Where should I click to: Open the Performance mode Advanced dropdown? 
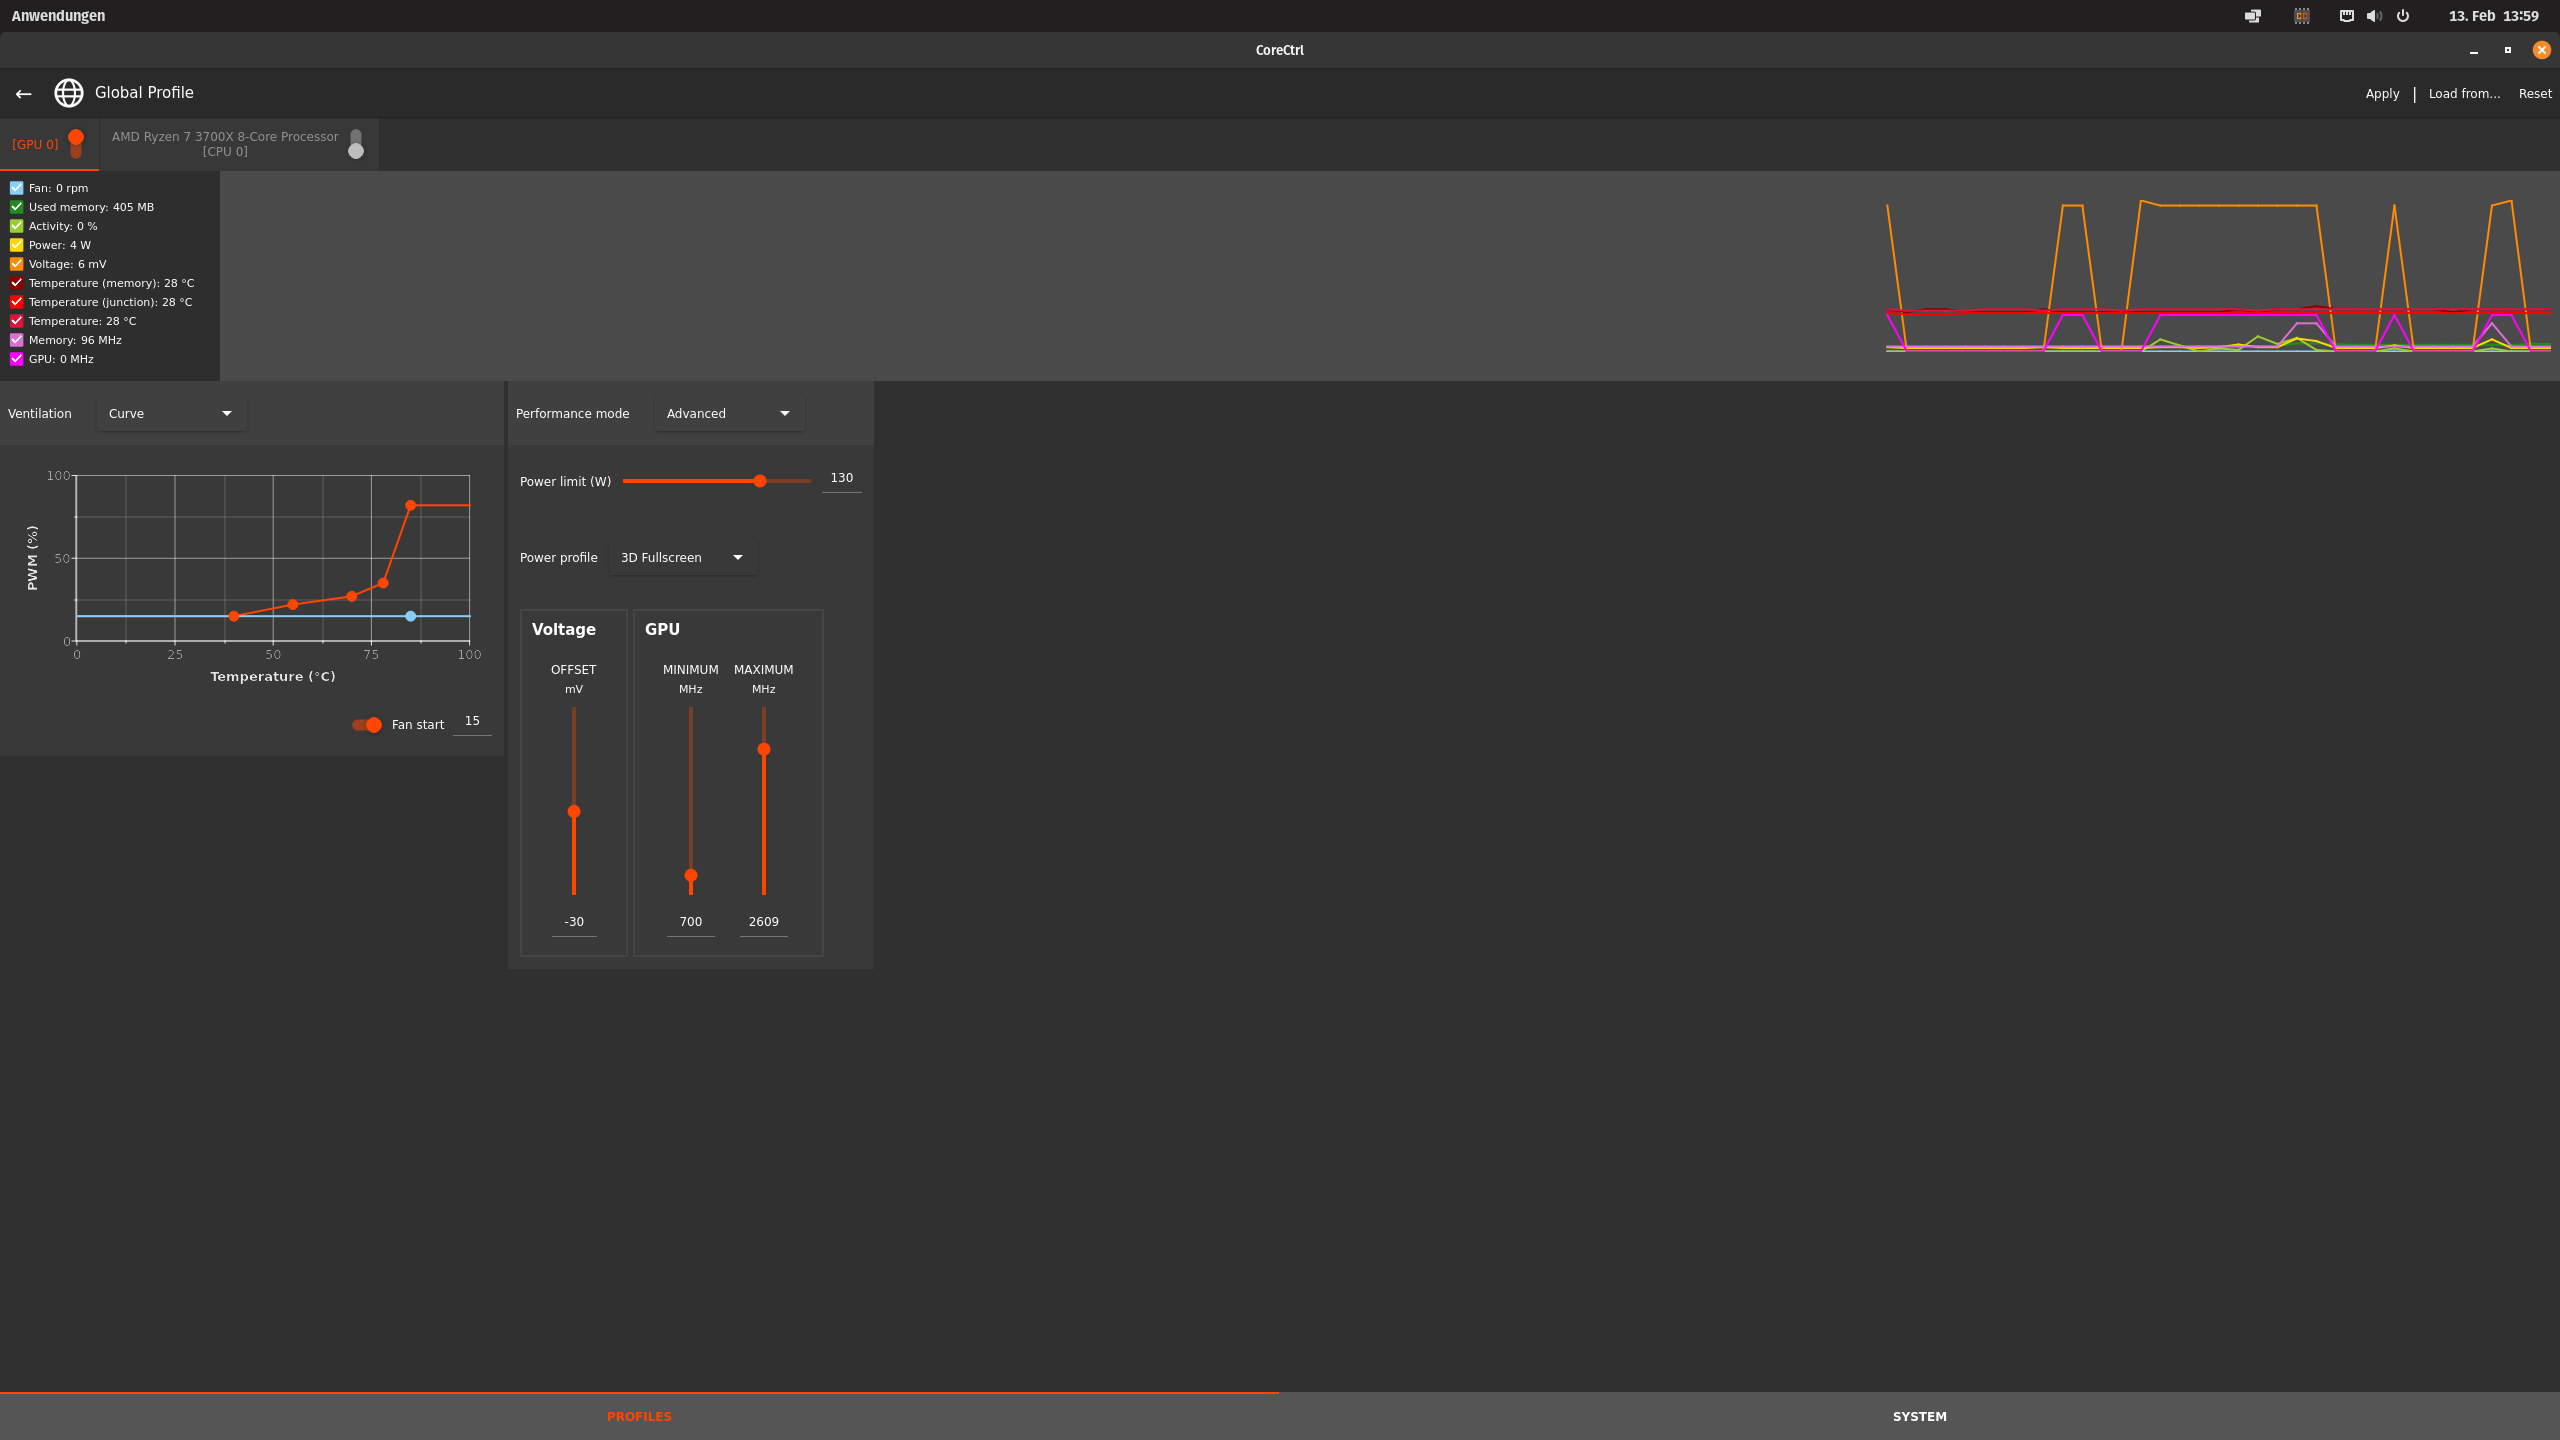point(729,414)
